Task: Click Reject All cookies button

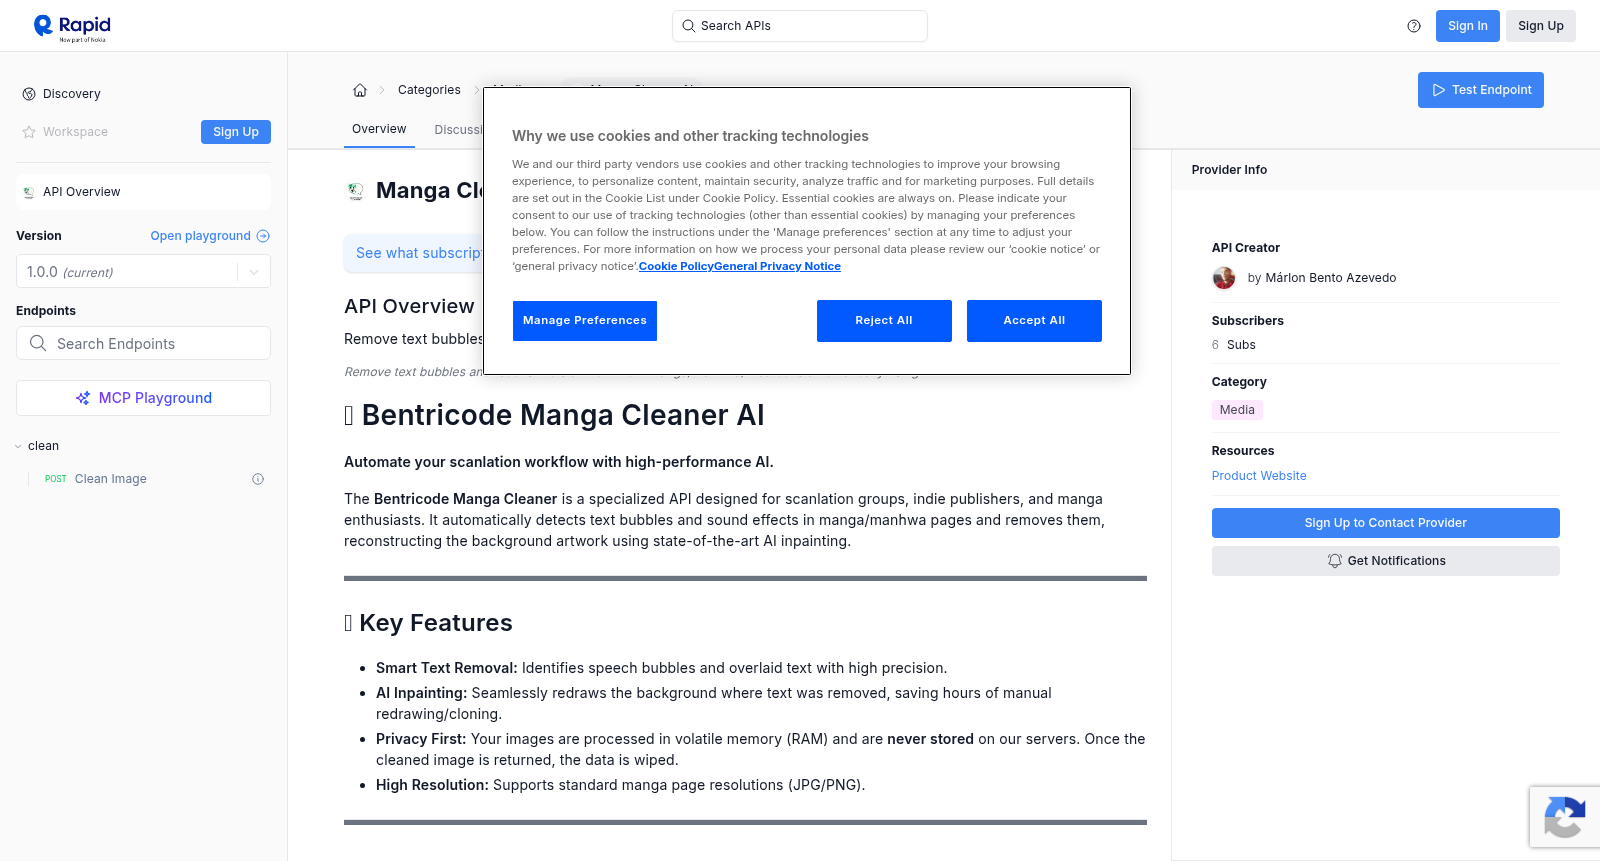Action: click(884, 321)
